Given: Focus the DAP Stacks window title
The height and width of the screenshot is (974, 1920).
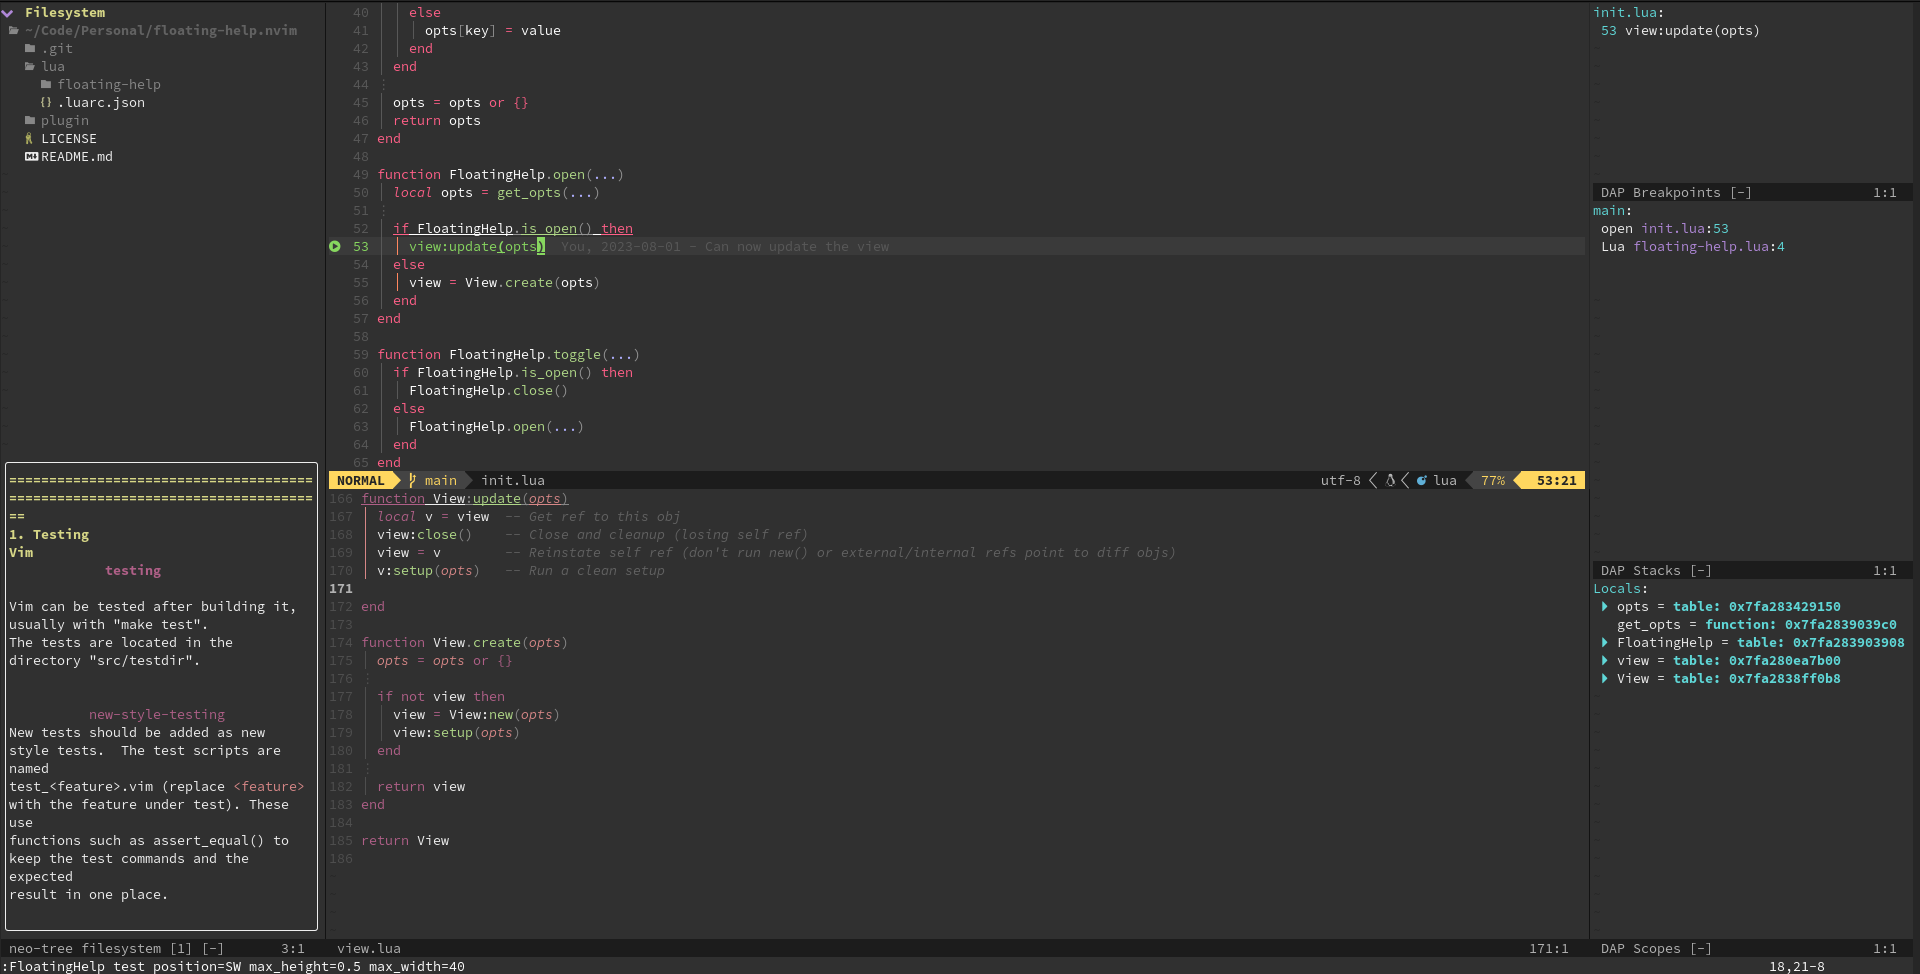Looking at the screenshot, I should (1656, 571).
